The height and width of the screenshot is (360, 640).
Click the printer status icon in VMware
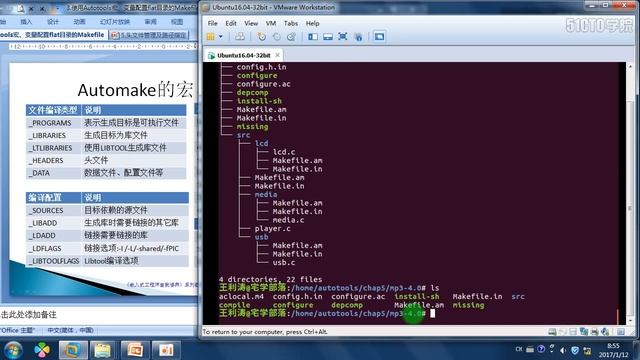point(594,332)
